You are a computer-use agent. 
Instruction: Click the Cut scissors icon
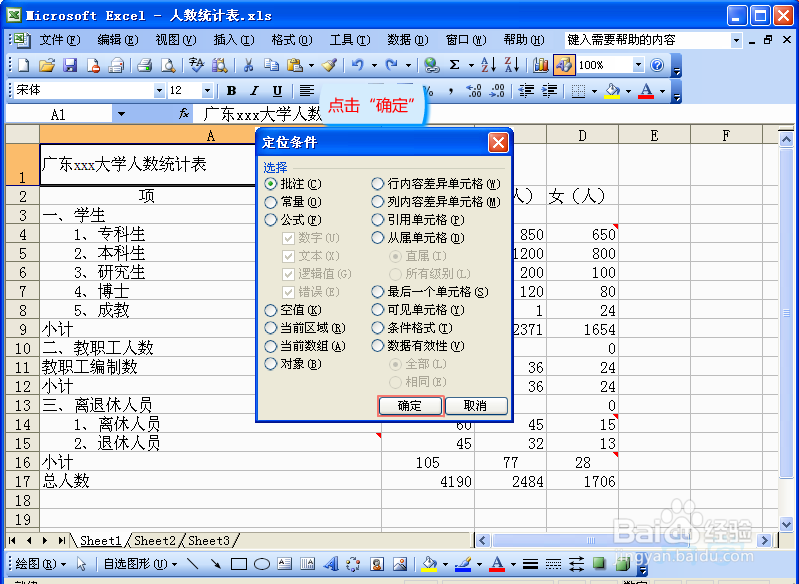tap(248, 65)
